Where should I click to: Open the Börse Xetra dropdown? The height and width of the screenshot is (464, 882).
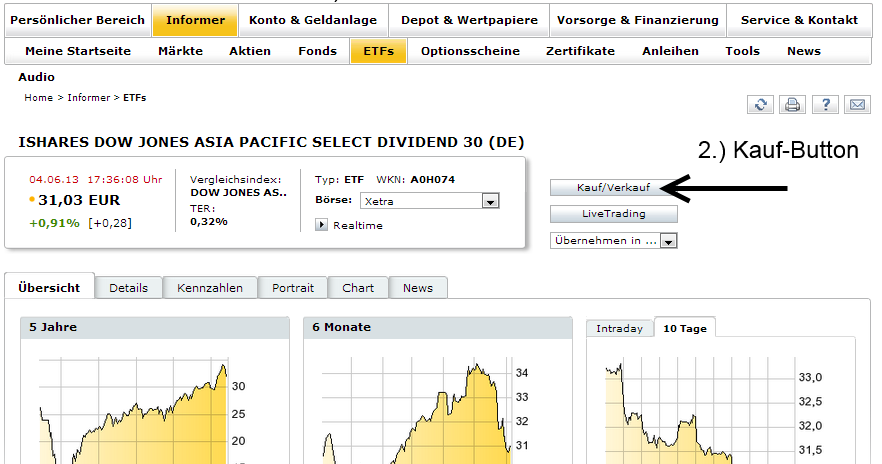pyautogui.click(x=430, y=201)
